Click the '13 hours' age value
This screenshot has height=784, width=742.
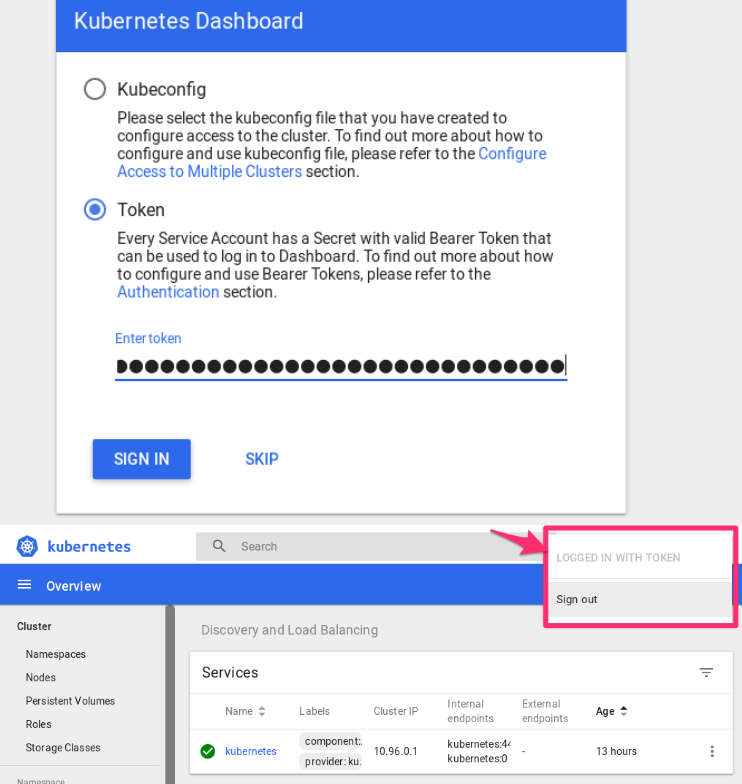(x=616, y=751)
